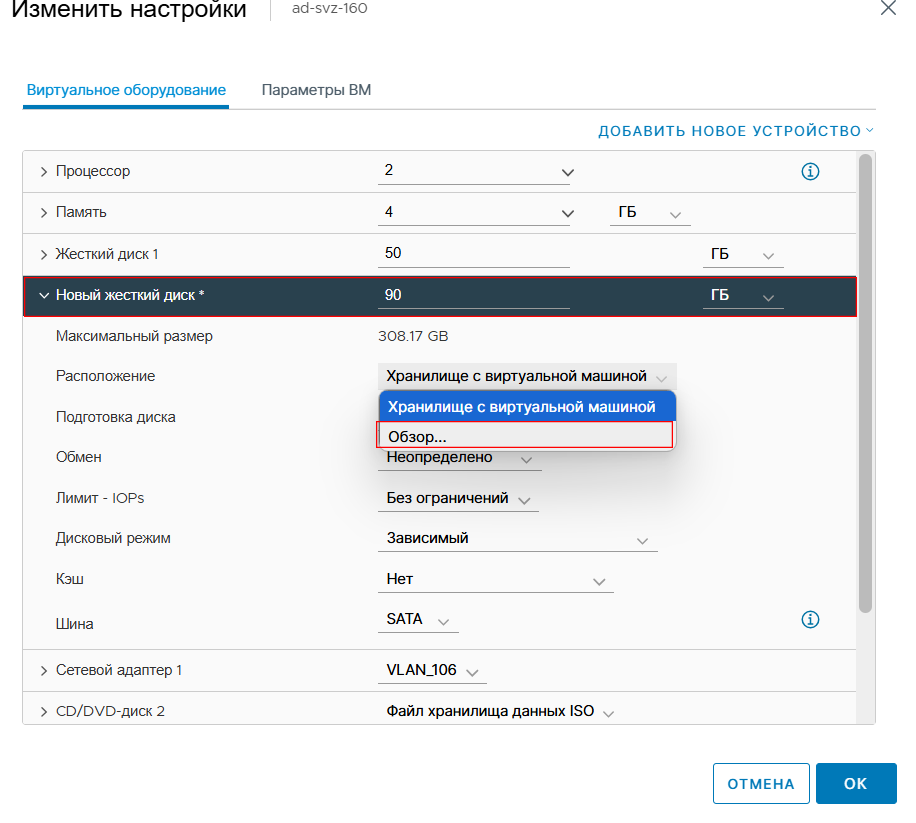This screenshot has height=823, width=916.
Task: Open the Лимит - IOPs dropdown
Action: coord(458,499)
